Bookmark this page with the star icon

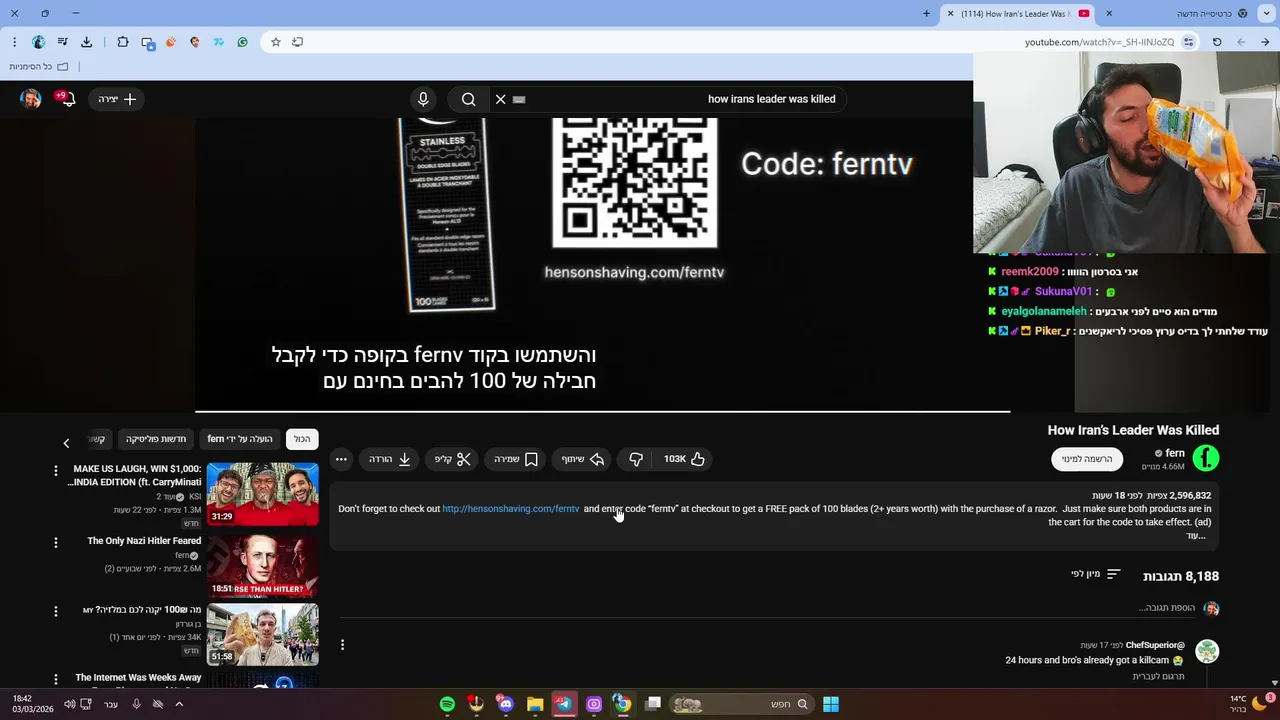[x=276, y=42]
